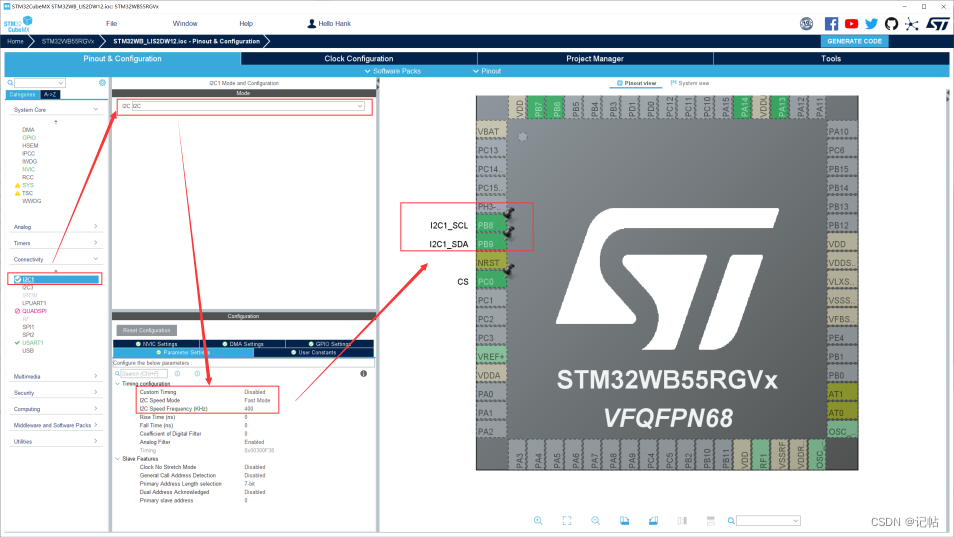Click the ST community network icon
The image size is (954, 537).
pos(911,24)
